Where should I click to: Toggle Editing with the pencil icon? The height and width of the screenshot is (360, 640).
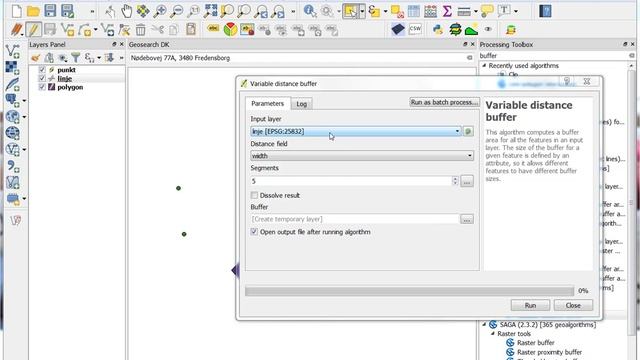pos(33,30)
